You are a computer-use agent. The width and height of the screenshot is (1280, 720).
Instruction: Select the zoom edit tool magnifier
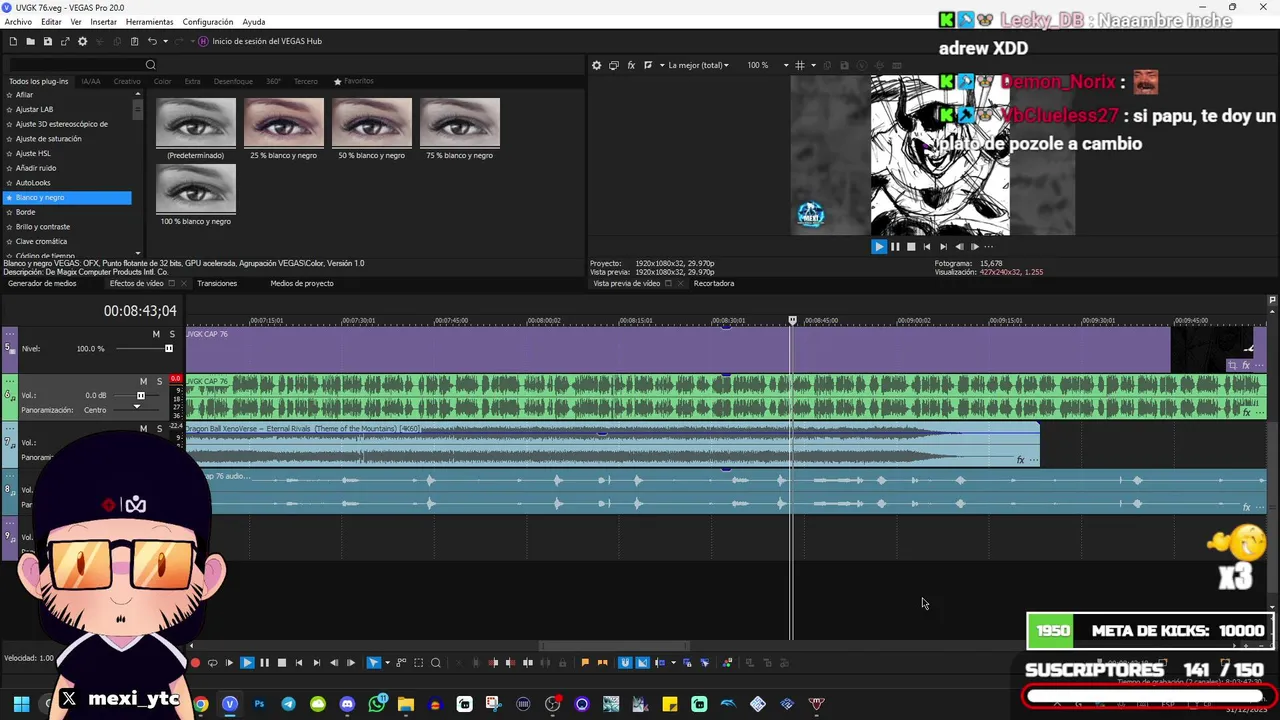coord(435,662)
